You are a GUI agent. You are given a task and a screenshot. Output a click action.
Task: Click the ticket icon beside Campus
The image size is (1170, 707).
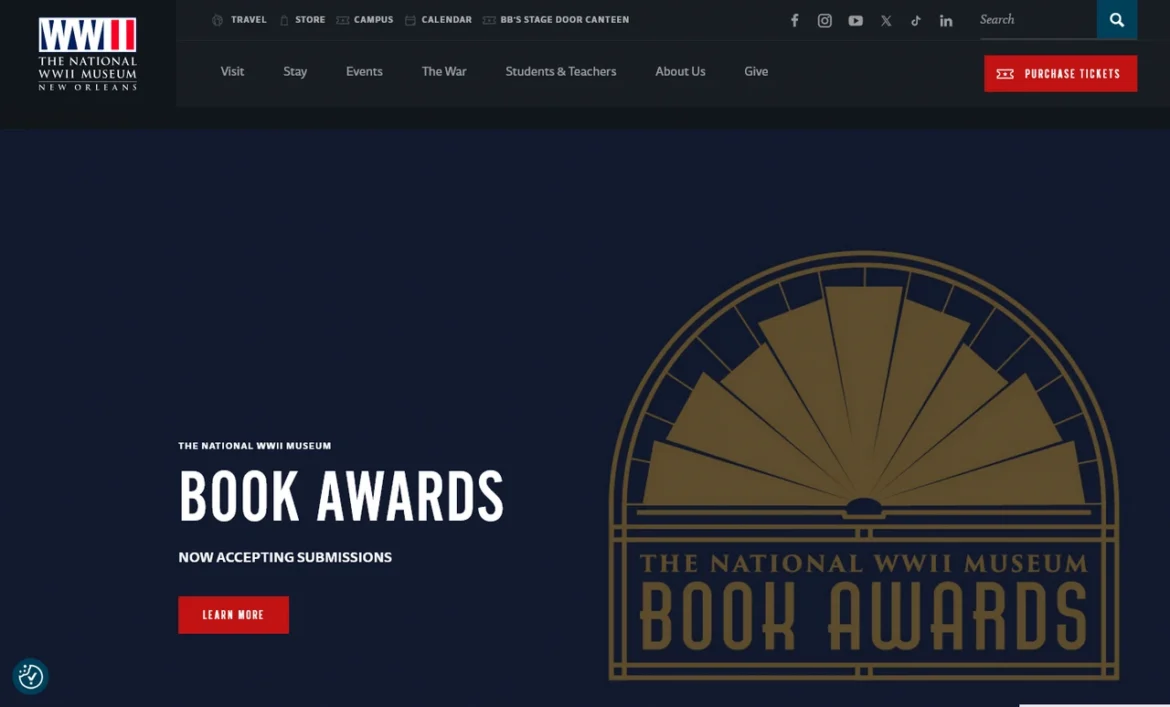342,20
